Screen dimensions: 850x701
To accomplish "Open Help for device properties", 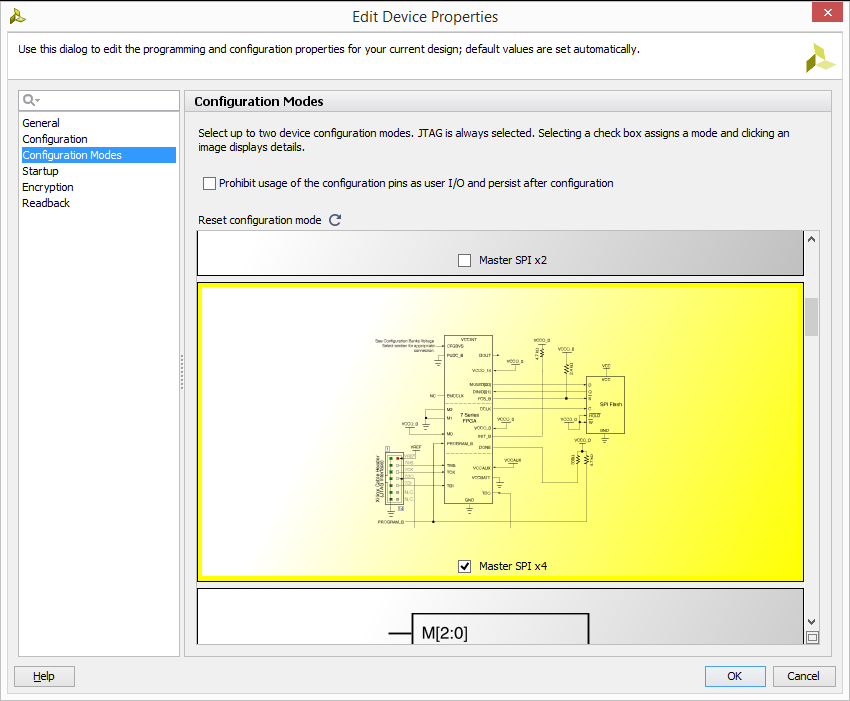I will click(x=44, y=676).
